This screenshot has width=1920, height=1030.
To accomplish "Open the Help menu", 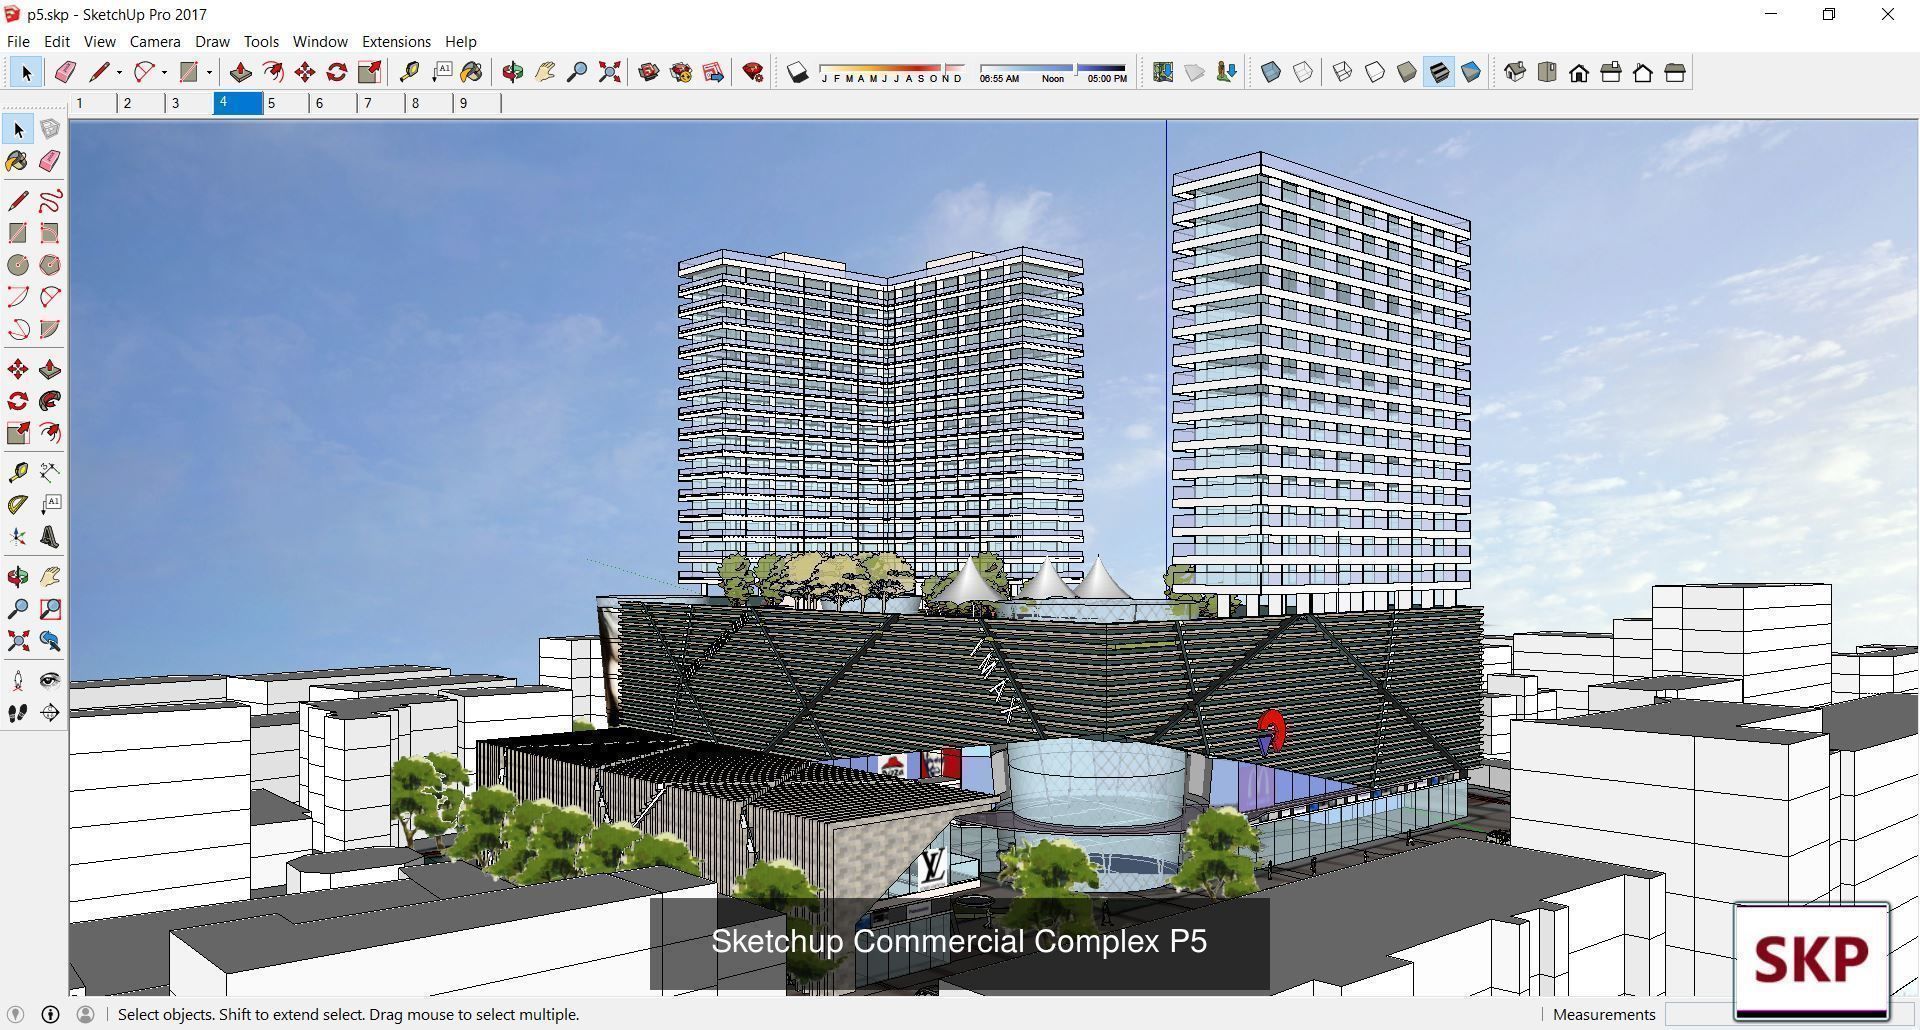I will click(x=460, y=41).
